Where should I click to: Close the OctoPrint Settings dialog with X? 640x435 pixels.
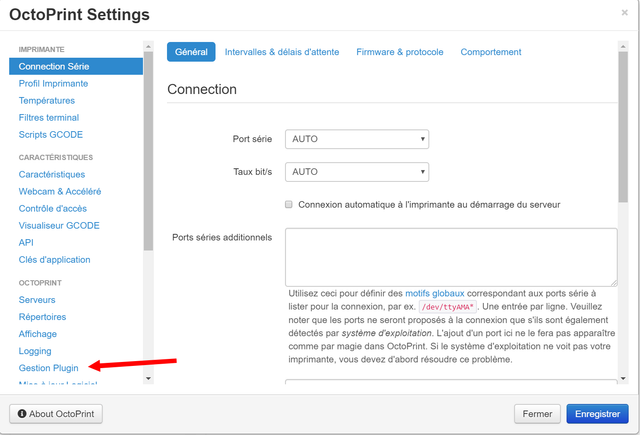pos(624,13)
